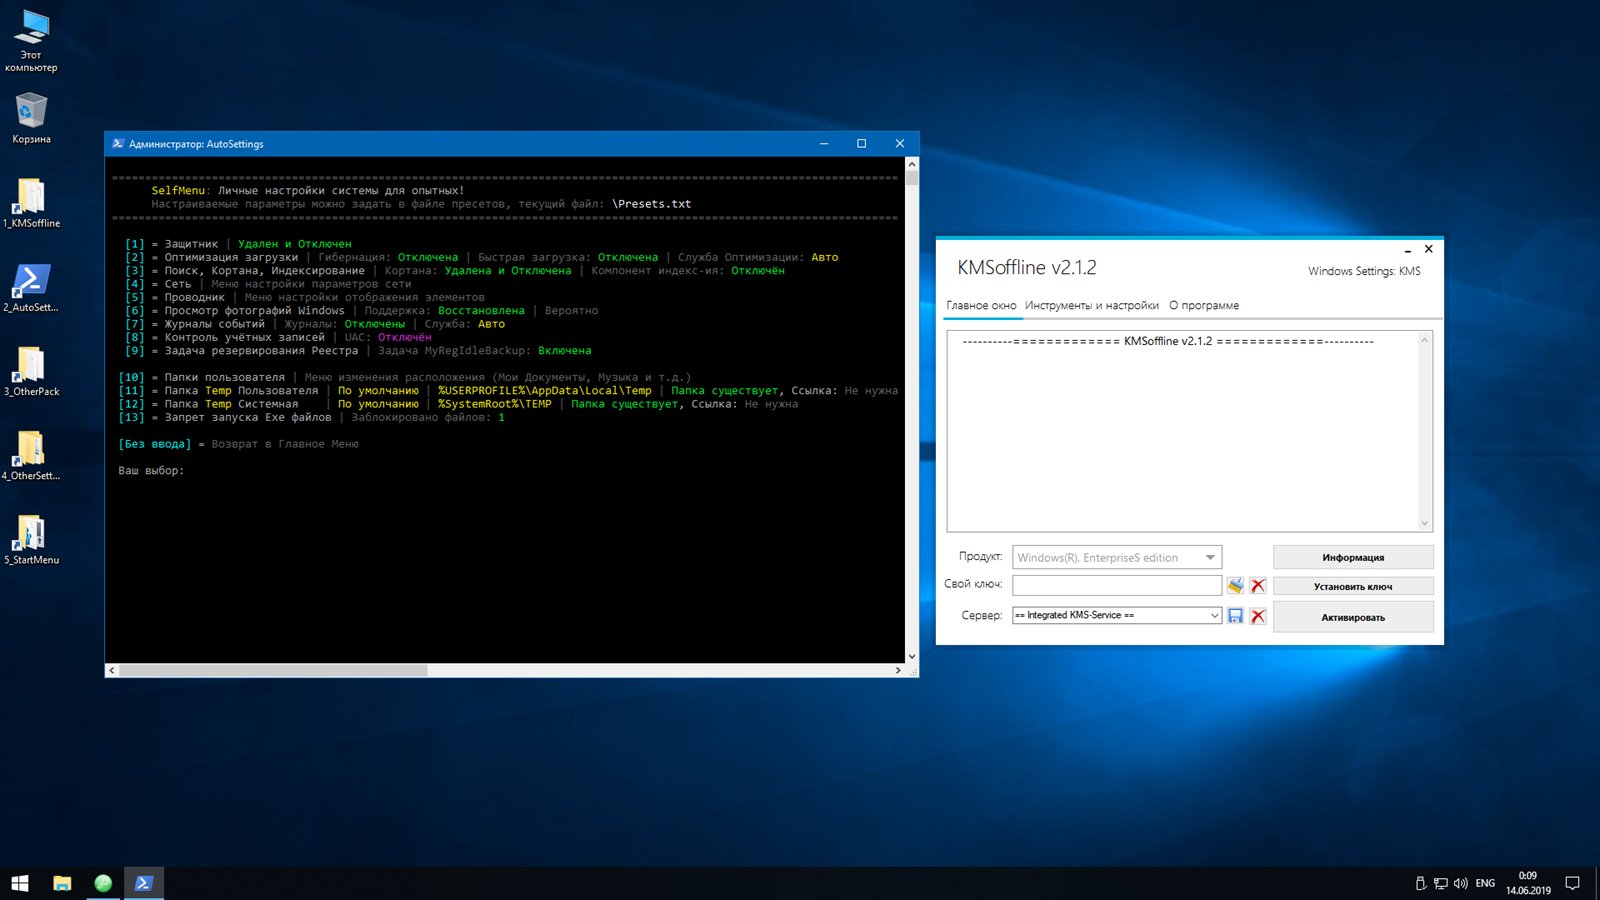The height and width of the screenshot is (900, 1600).
Task: Click KMSoffline log scrollbar up arrow
Action: [1425, 340]
